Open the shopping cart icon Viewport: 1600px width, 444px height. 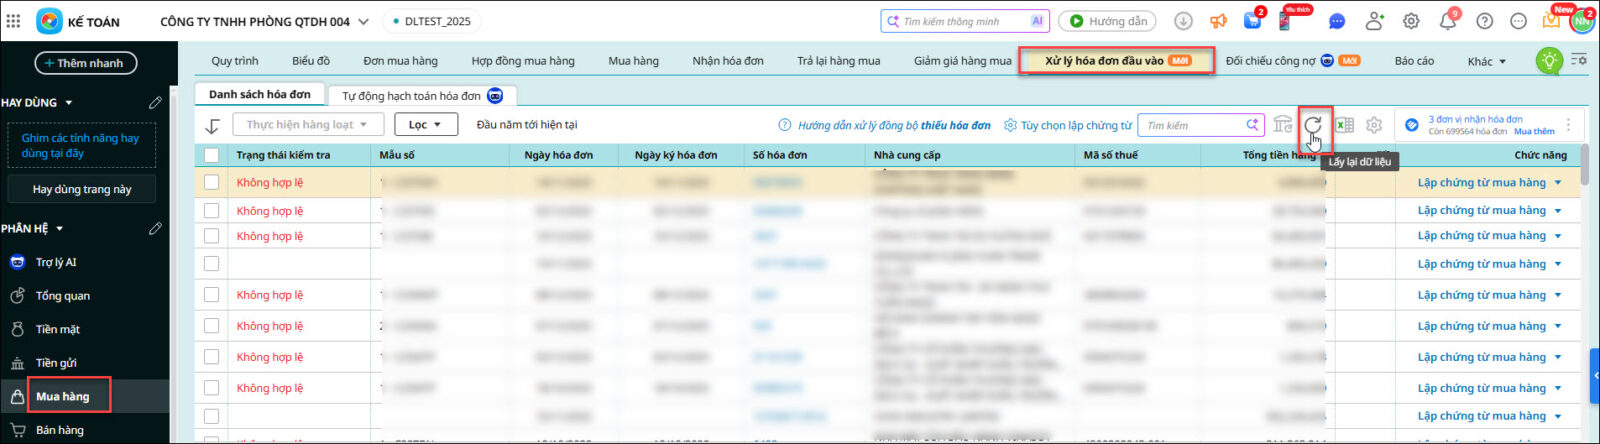(x=1252, y=21)
